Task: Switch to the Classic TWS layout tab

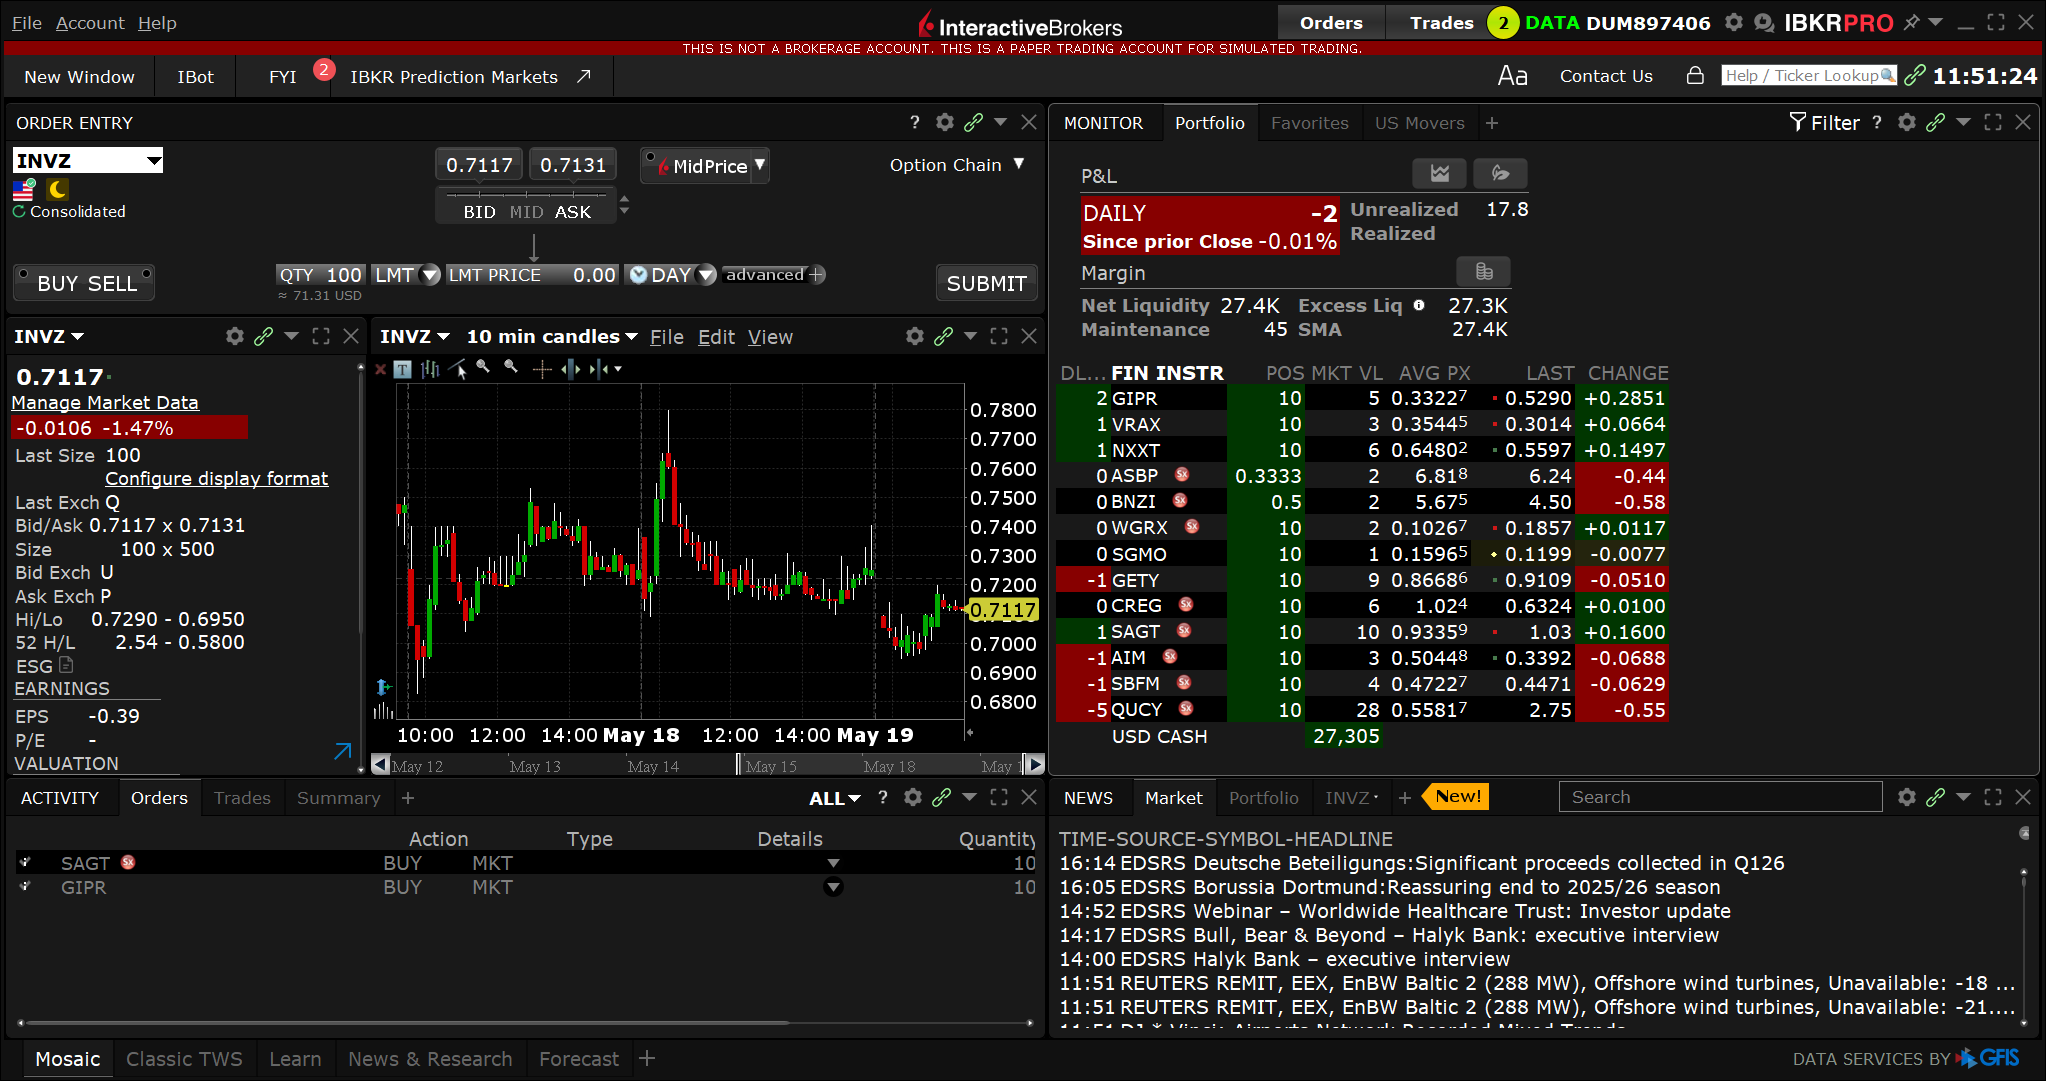Action: (184, 1058)
